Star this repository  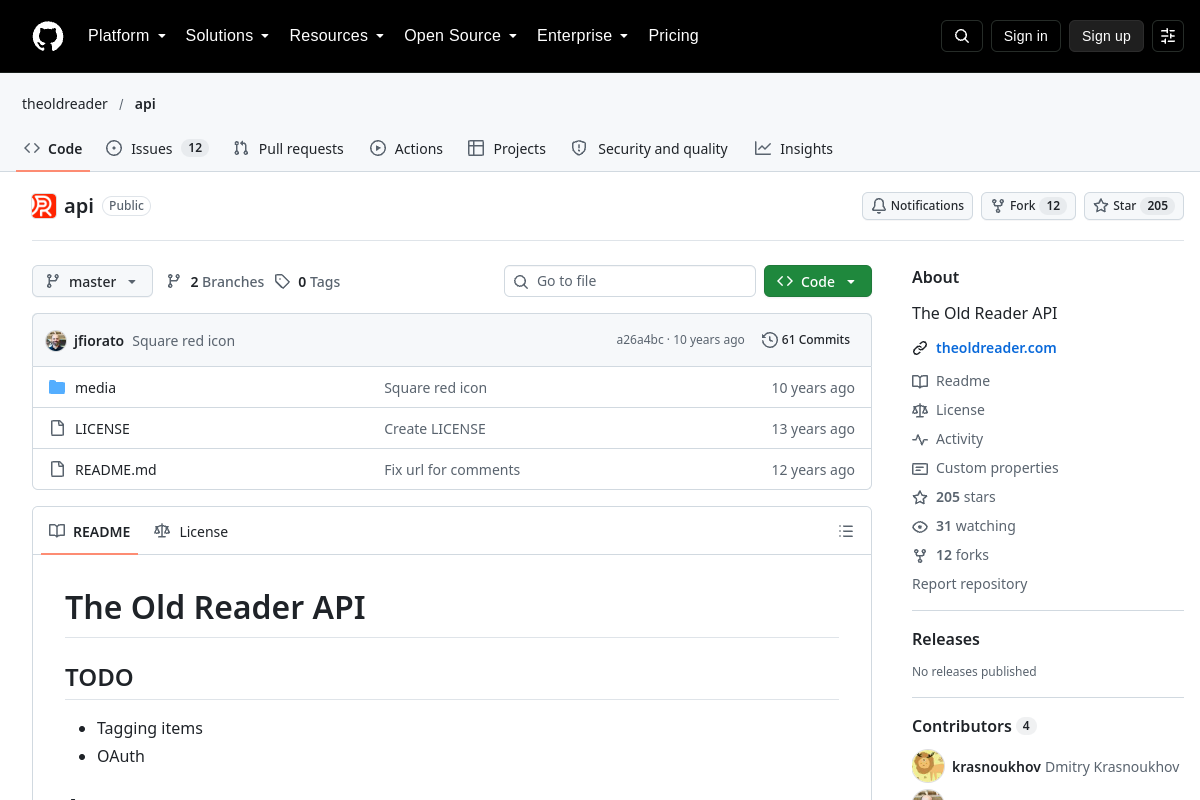[1134, 206]
